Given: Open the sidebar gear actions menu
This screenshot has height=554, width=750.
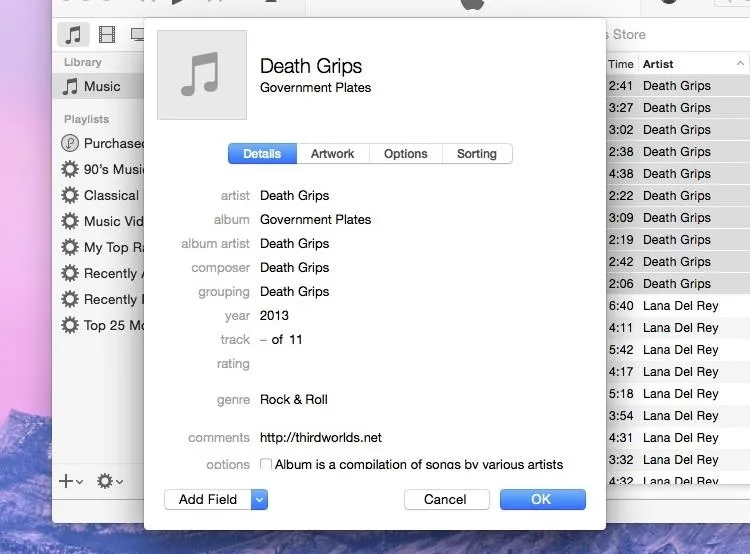Looking at the screenshot, I should coord(110,481).
